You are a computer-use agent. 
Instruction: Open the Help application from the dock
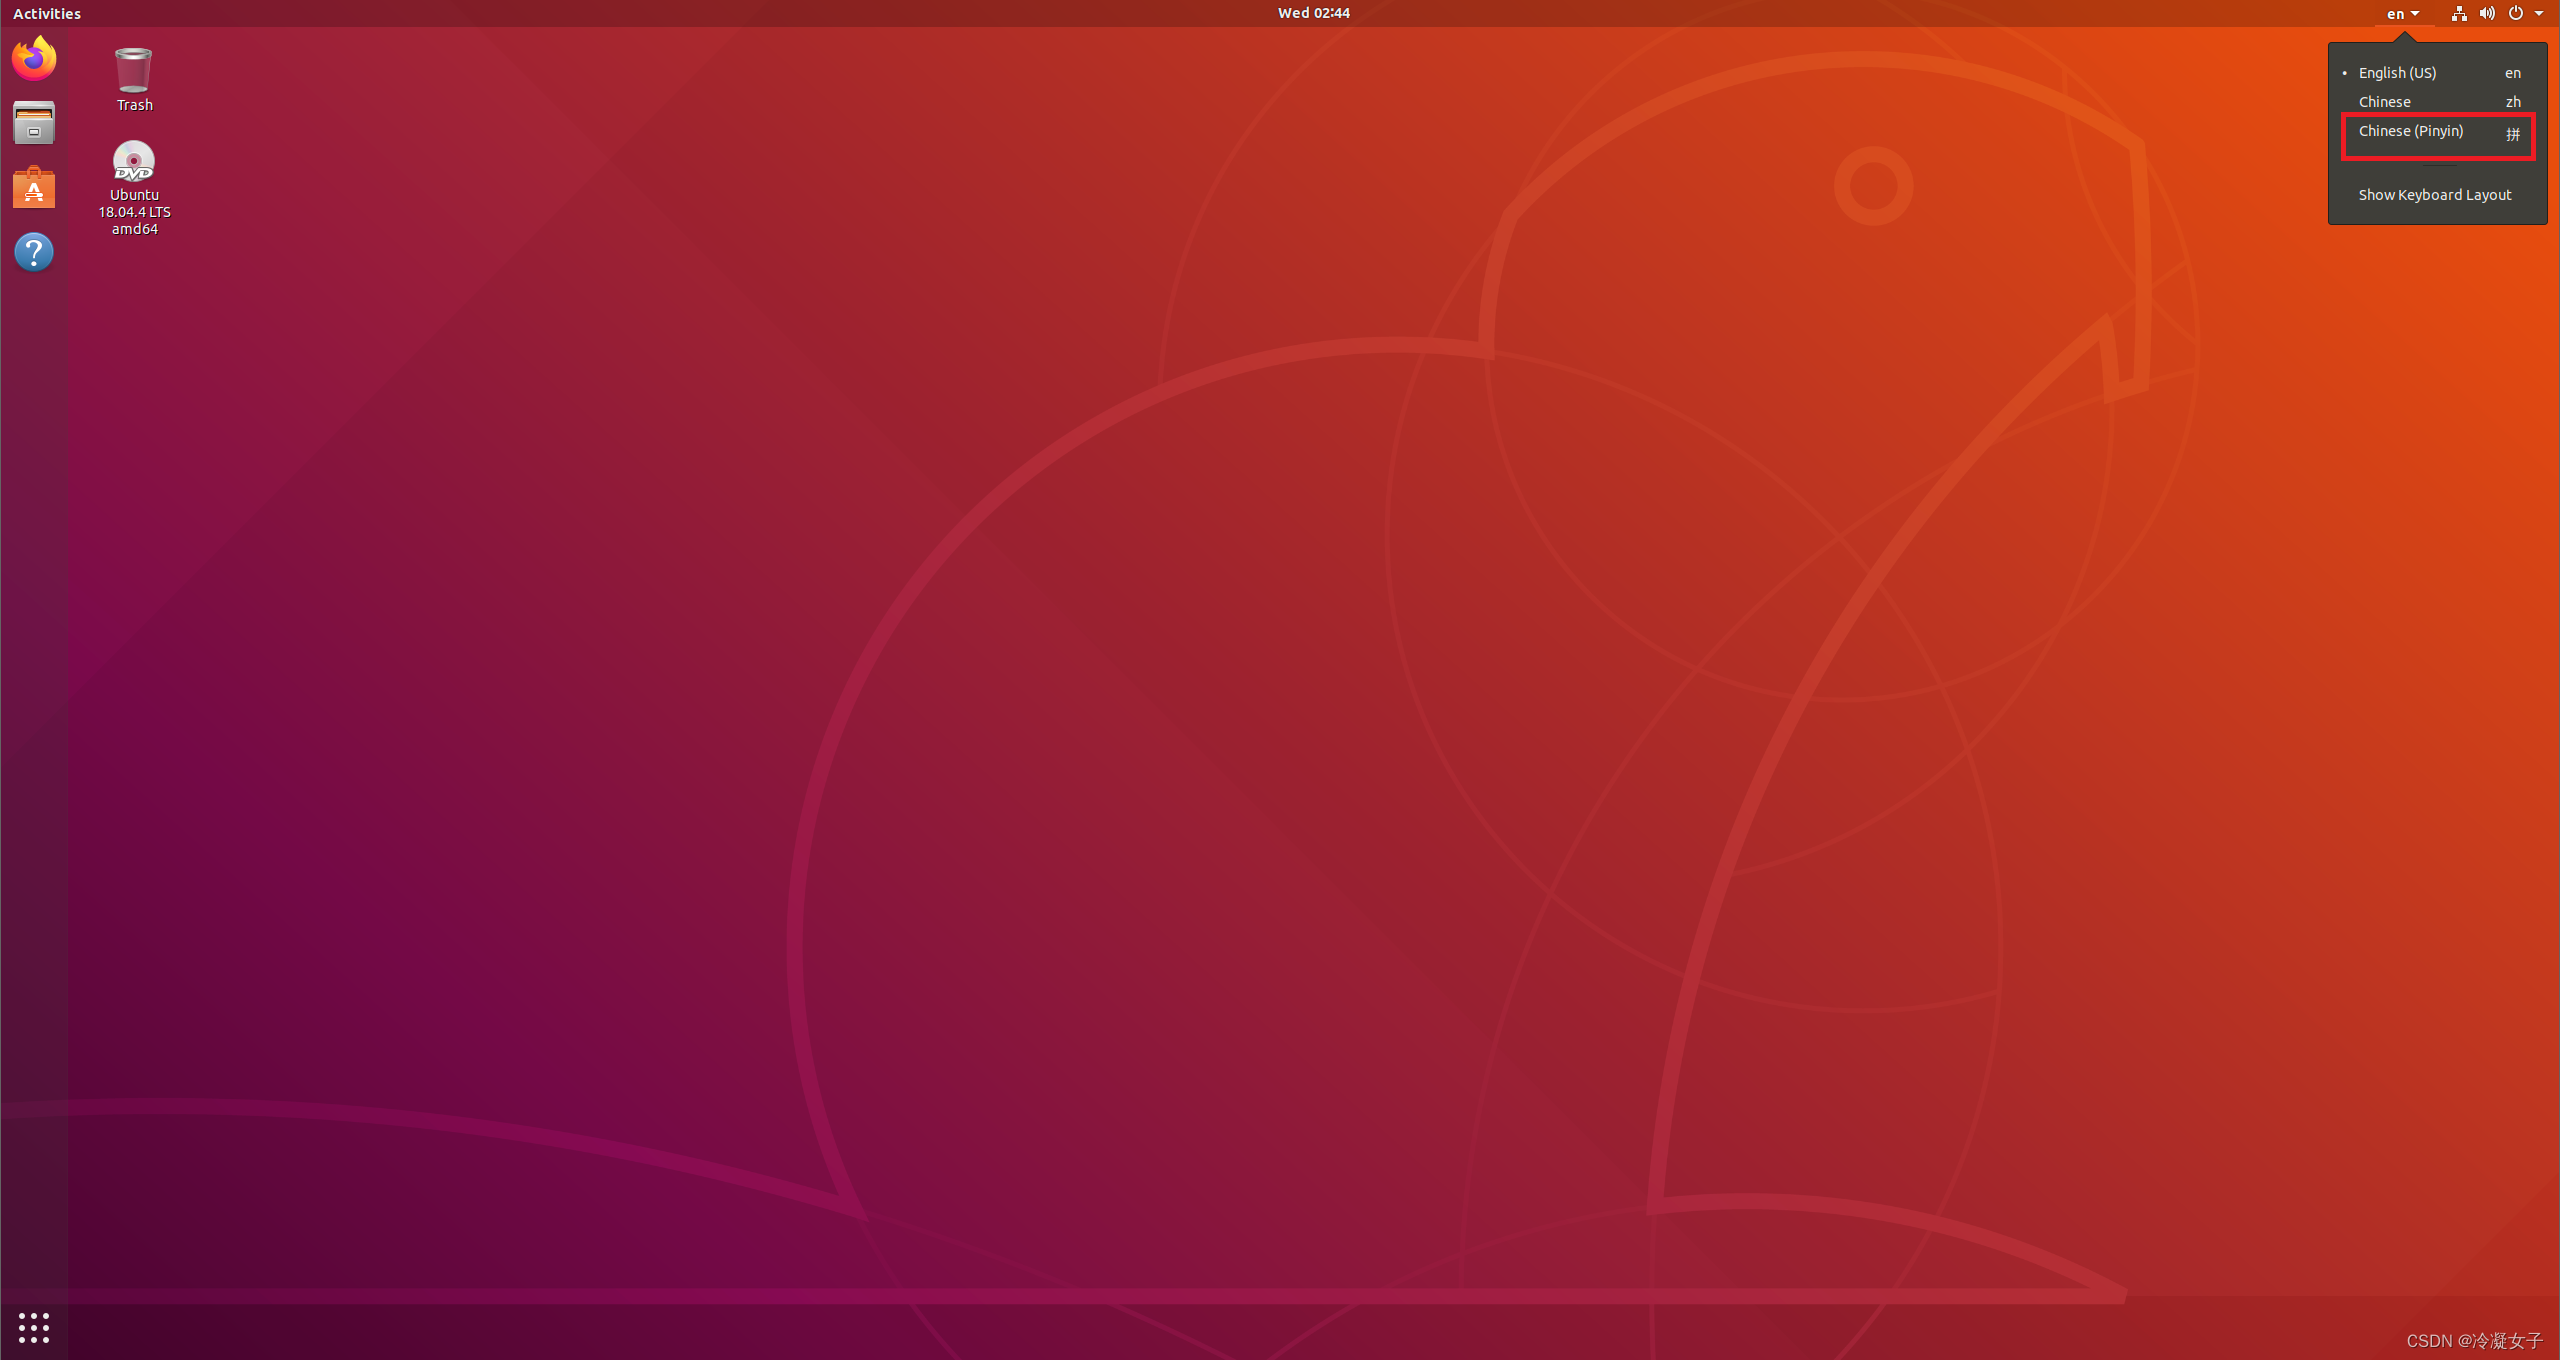33,251
